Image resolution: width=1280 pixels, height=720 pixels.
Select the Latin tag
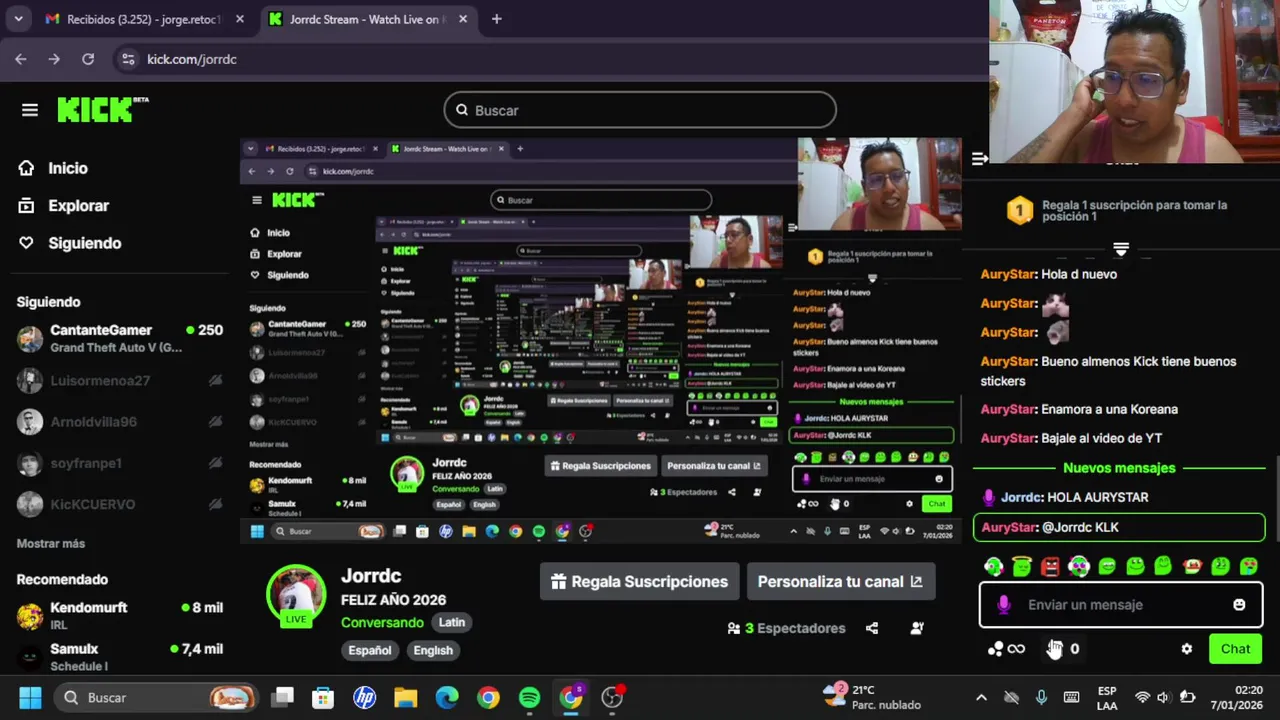(451, 622)
